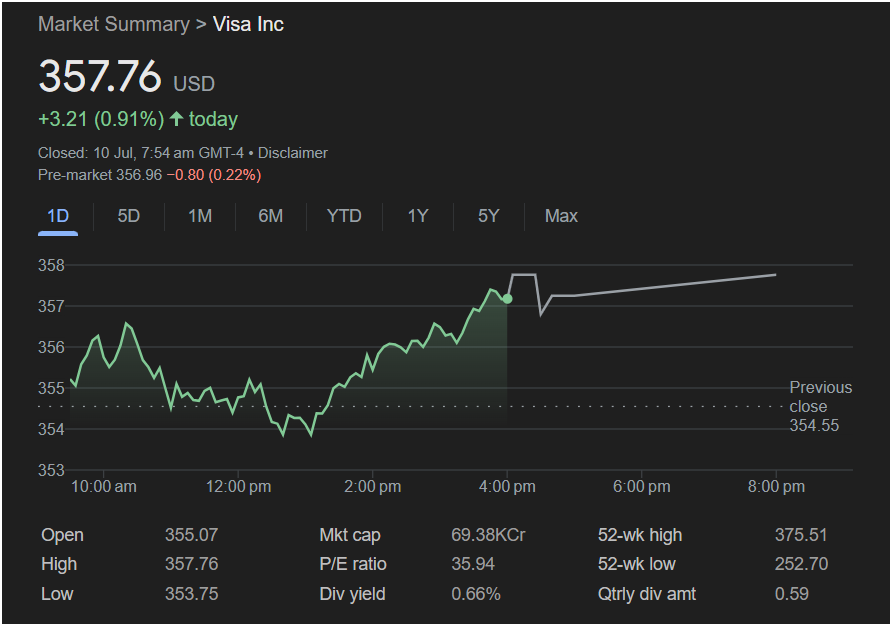
Task: Click the 8:00 pm axis label
Action: pos(776,487)
